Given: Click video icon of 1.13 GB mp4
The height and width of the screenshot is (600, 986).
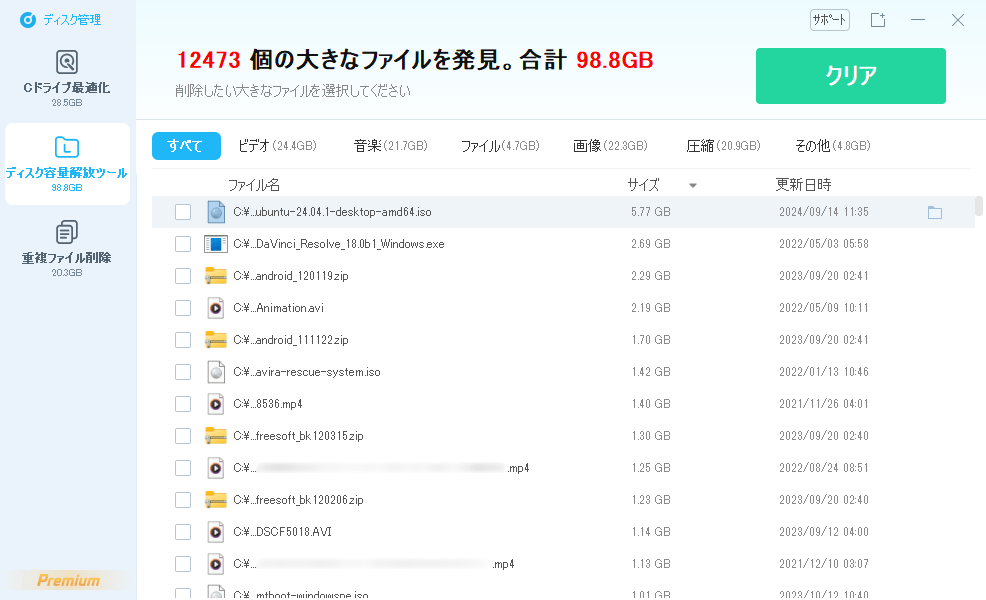Looking at the screenshot, I should [216, 564].
